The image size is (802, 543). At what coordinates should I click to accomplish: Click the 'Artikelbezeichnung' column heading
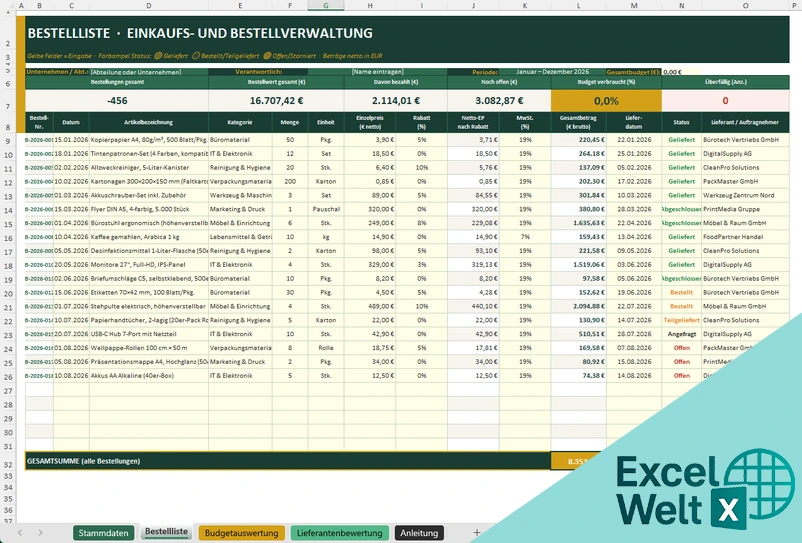148,122
